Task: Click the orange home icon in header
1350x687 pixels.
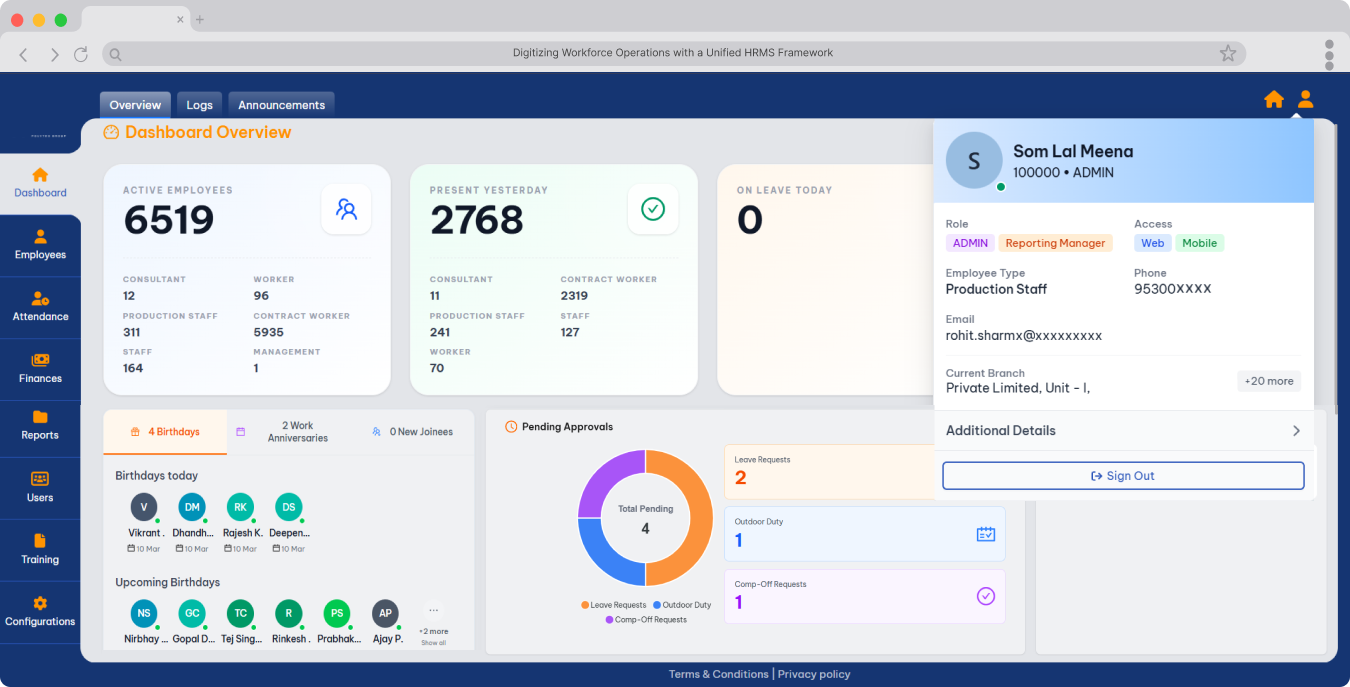Action: coord(1273,99)
